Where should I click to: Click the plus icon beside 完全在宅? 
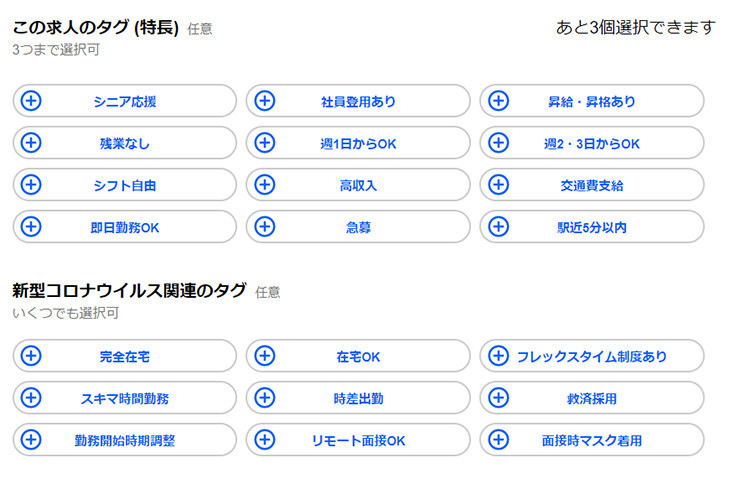click(31, 356)
